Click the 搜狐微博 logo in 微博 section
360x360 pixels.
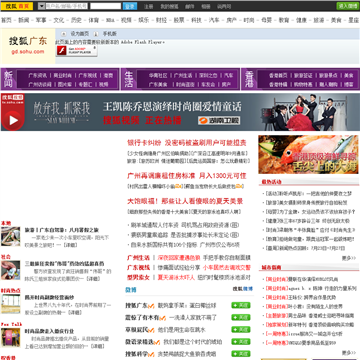point(243,289)
